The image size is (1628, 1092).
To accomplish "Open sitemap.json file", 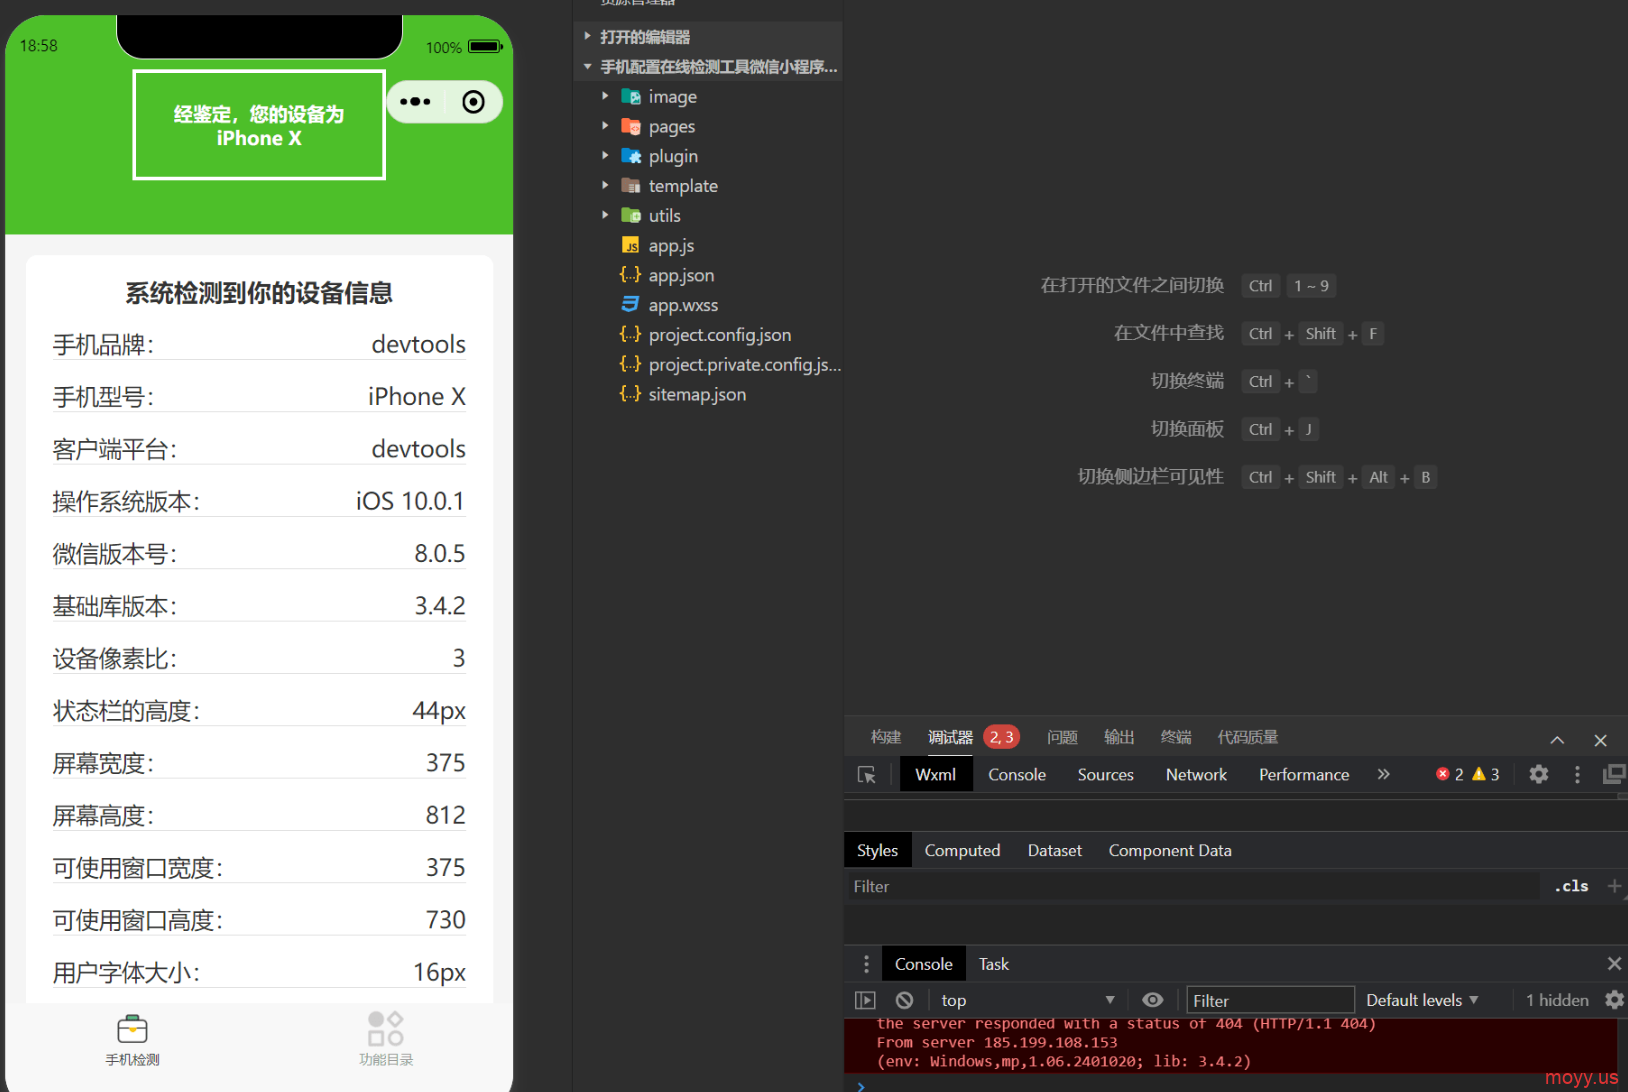I will click(x=697, y=394).
